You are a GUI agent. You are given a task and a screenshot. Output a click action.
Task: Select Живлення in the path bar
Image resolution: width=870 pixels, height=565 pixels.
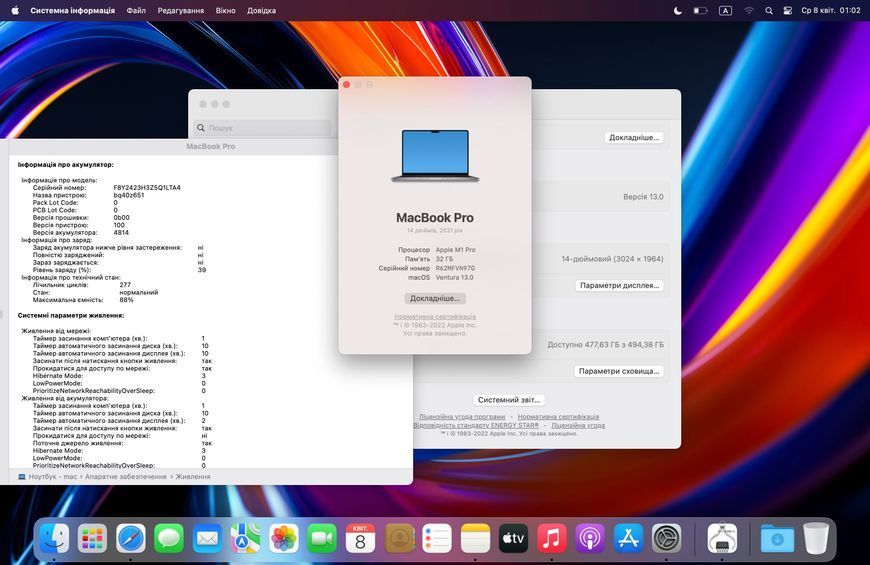[193, 476]
